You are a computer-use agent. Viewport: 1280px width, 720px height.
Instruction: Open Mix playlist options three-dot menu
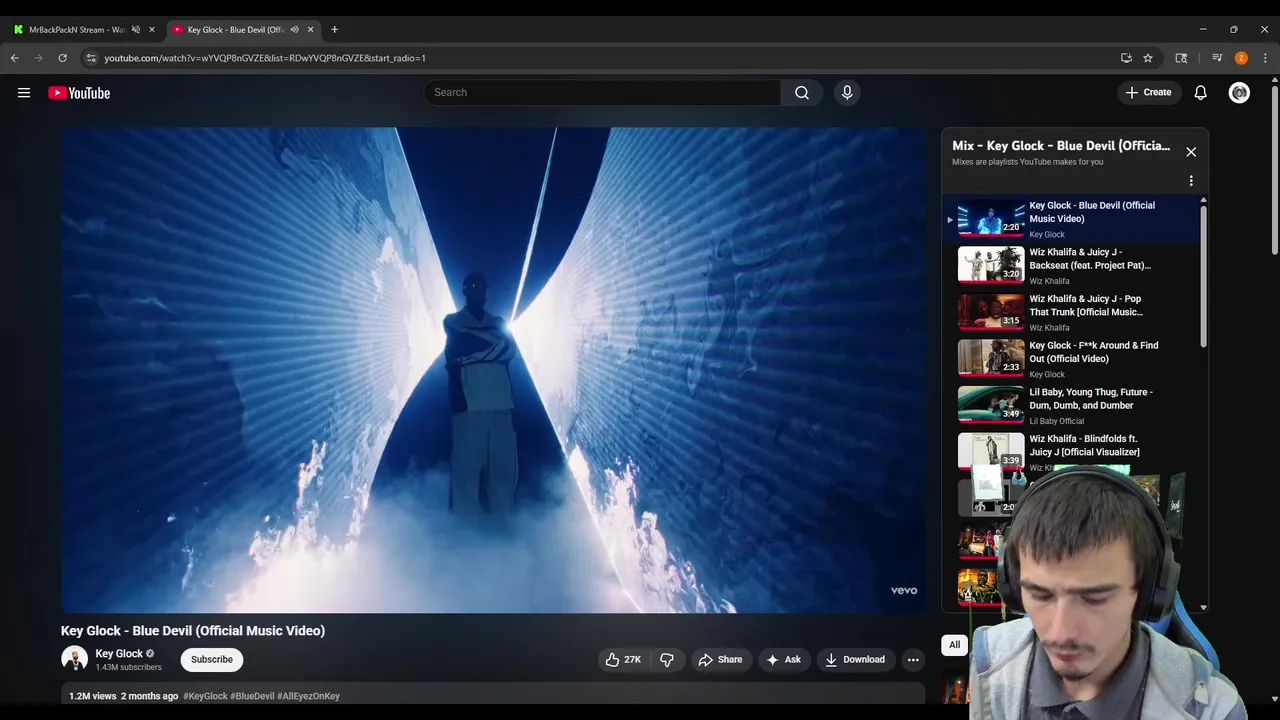click(1191, 181)
